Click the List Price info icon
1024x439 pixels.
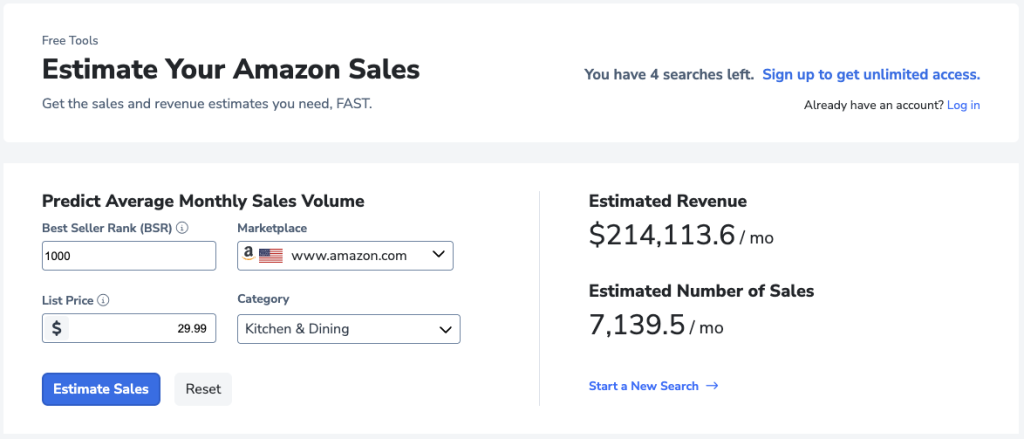(103, 299)
